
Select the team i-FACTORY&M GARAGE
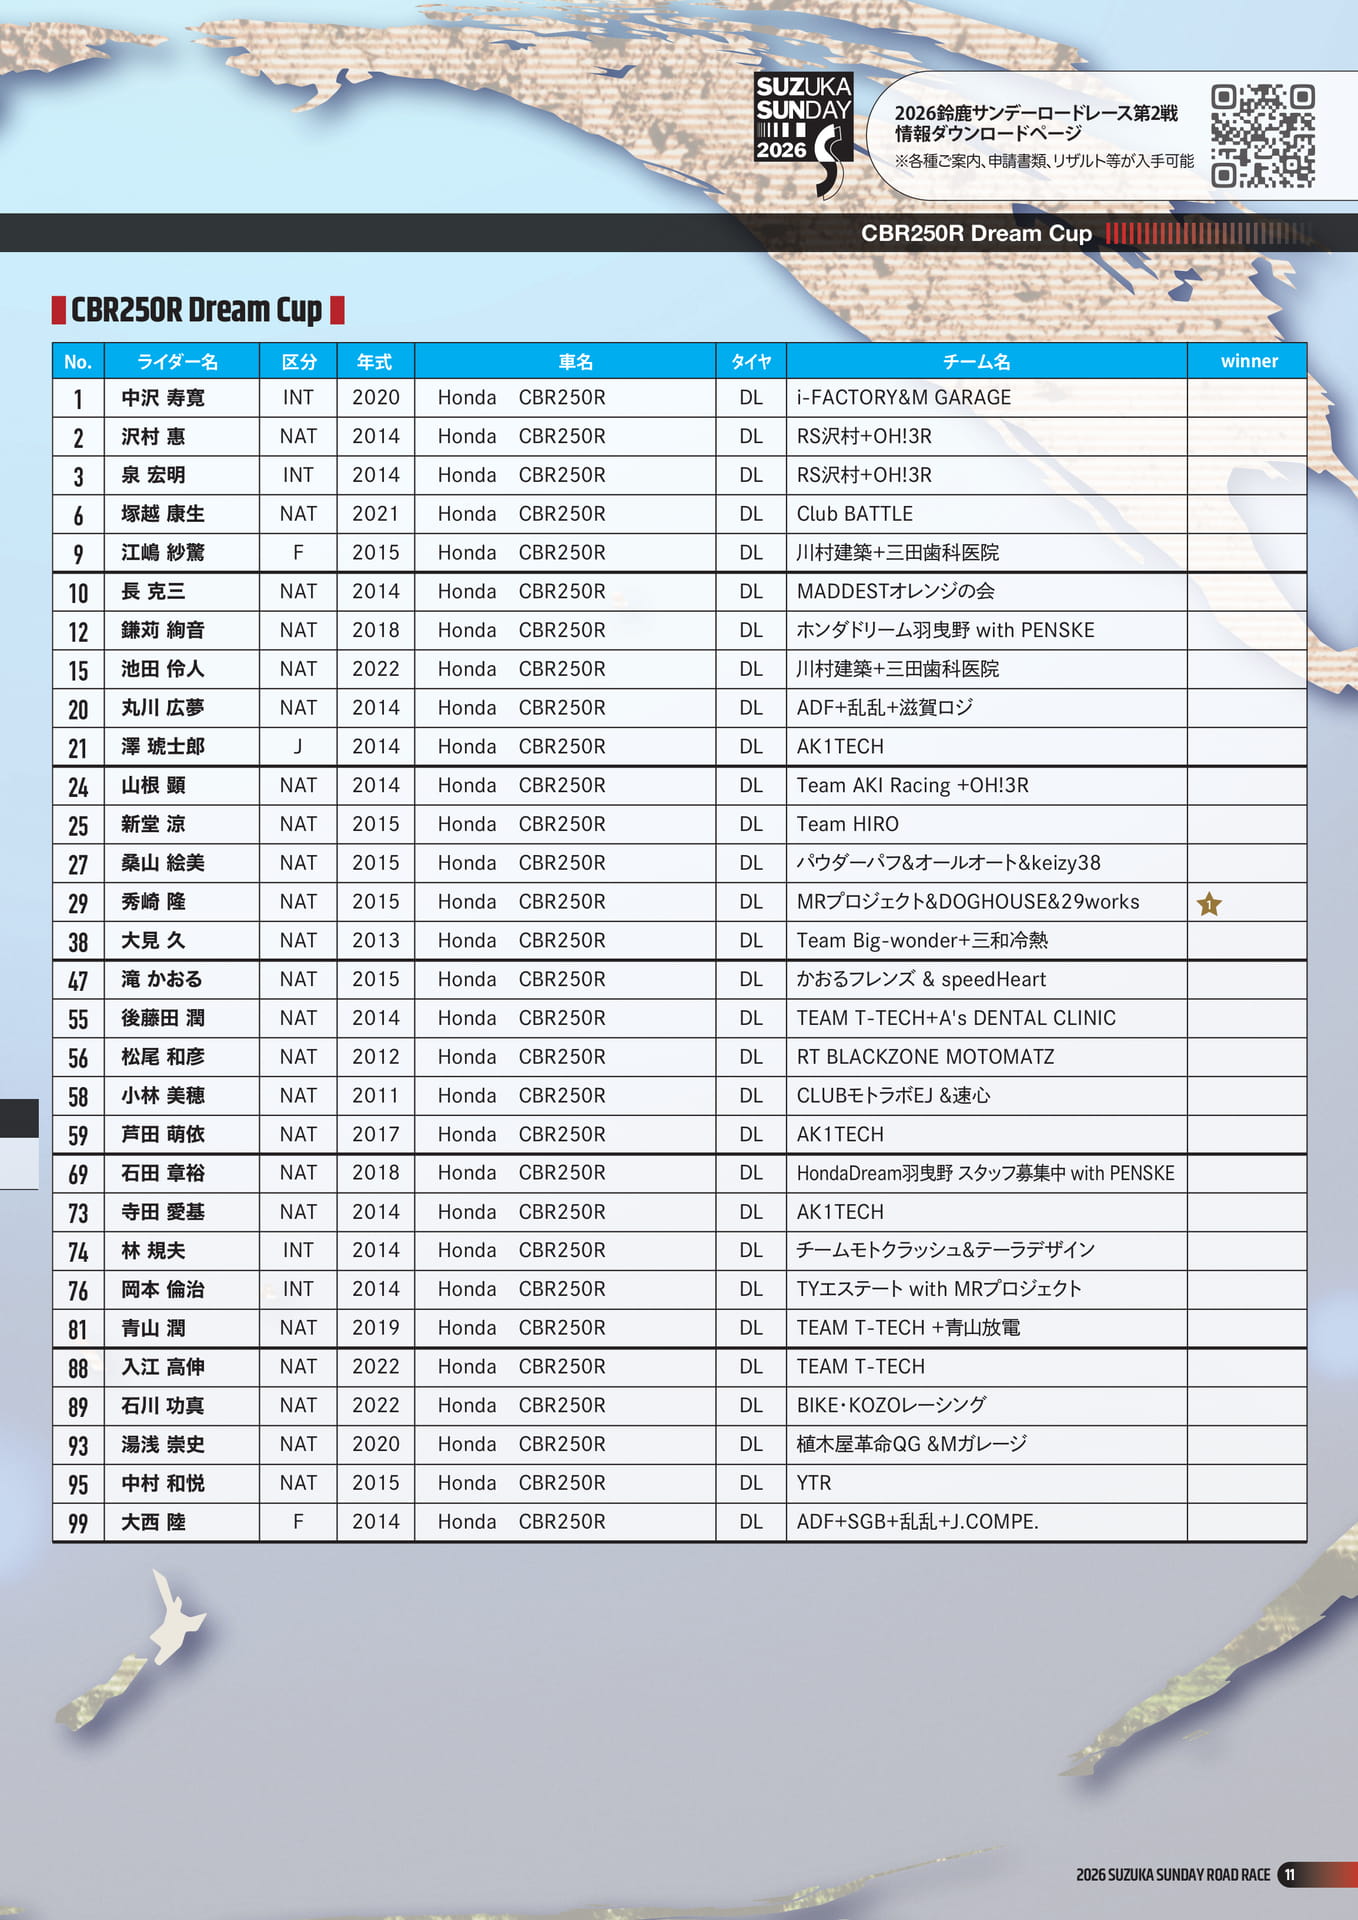coord(904,398)
